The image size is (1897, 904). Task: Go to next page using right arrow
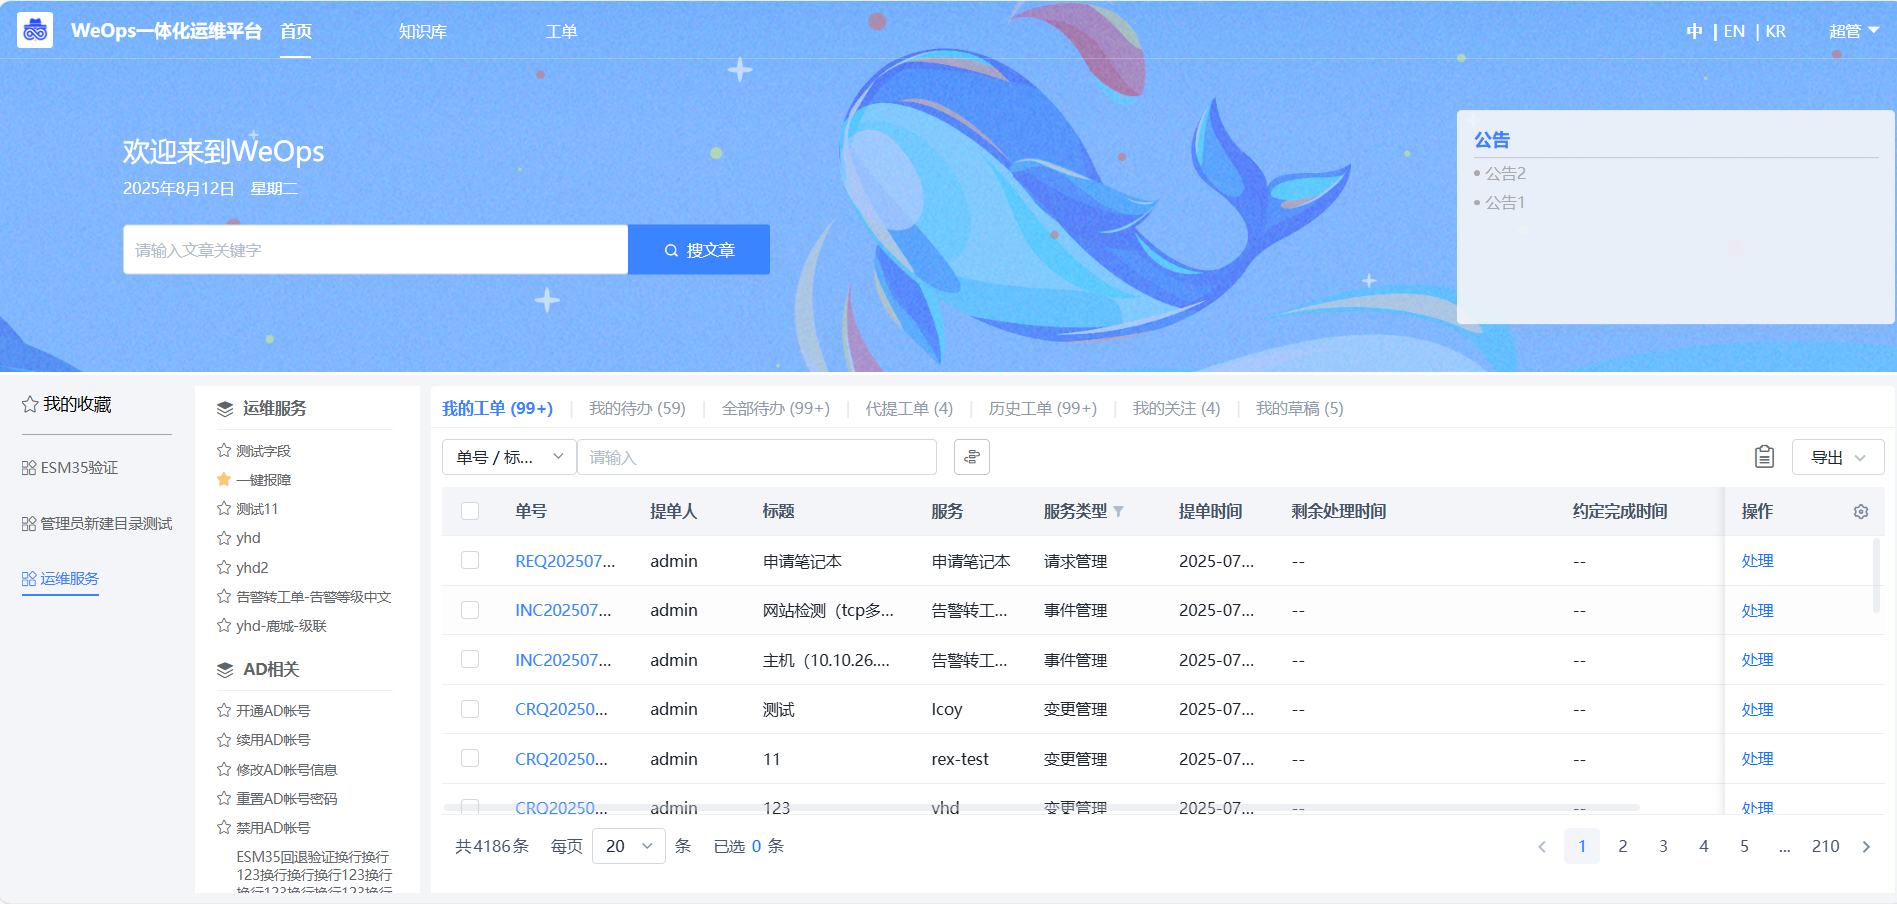(1866, 847)
